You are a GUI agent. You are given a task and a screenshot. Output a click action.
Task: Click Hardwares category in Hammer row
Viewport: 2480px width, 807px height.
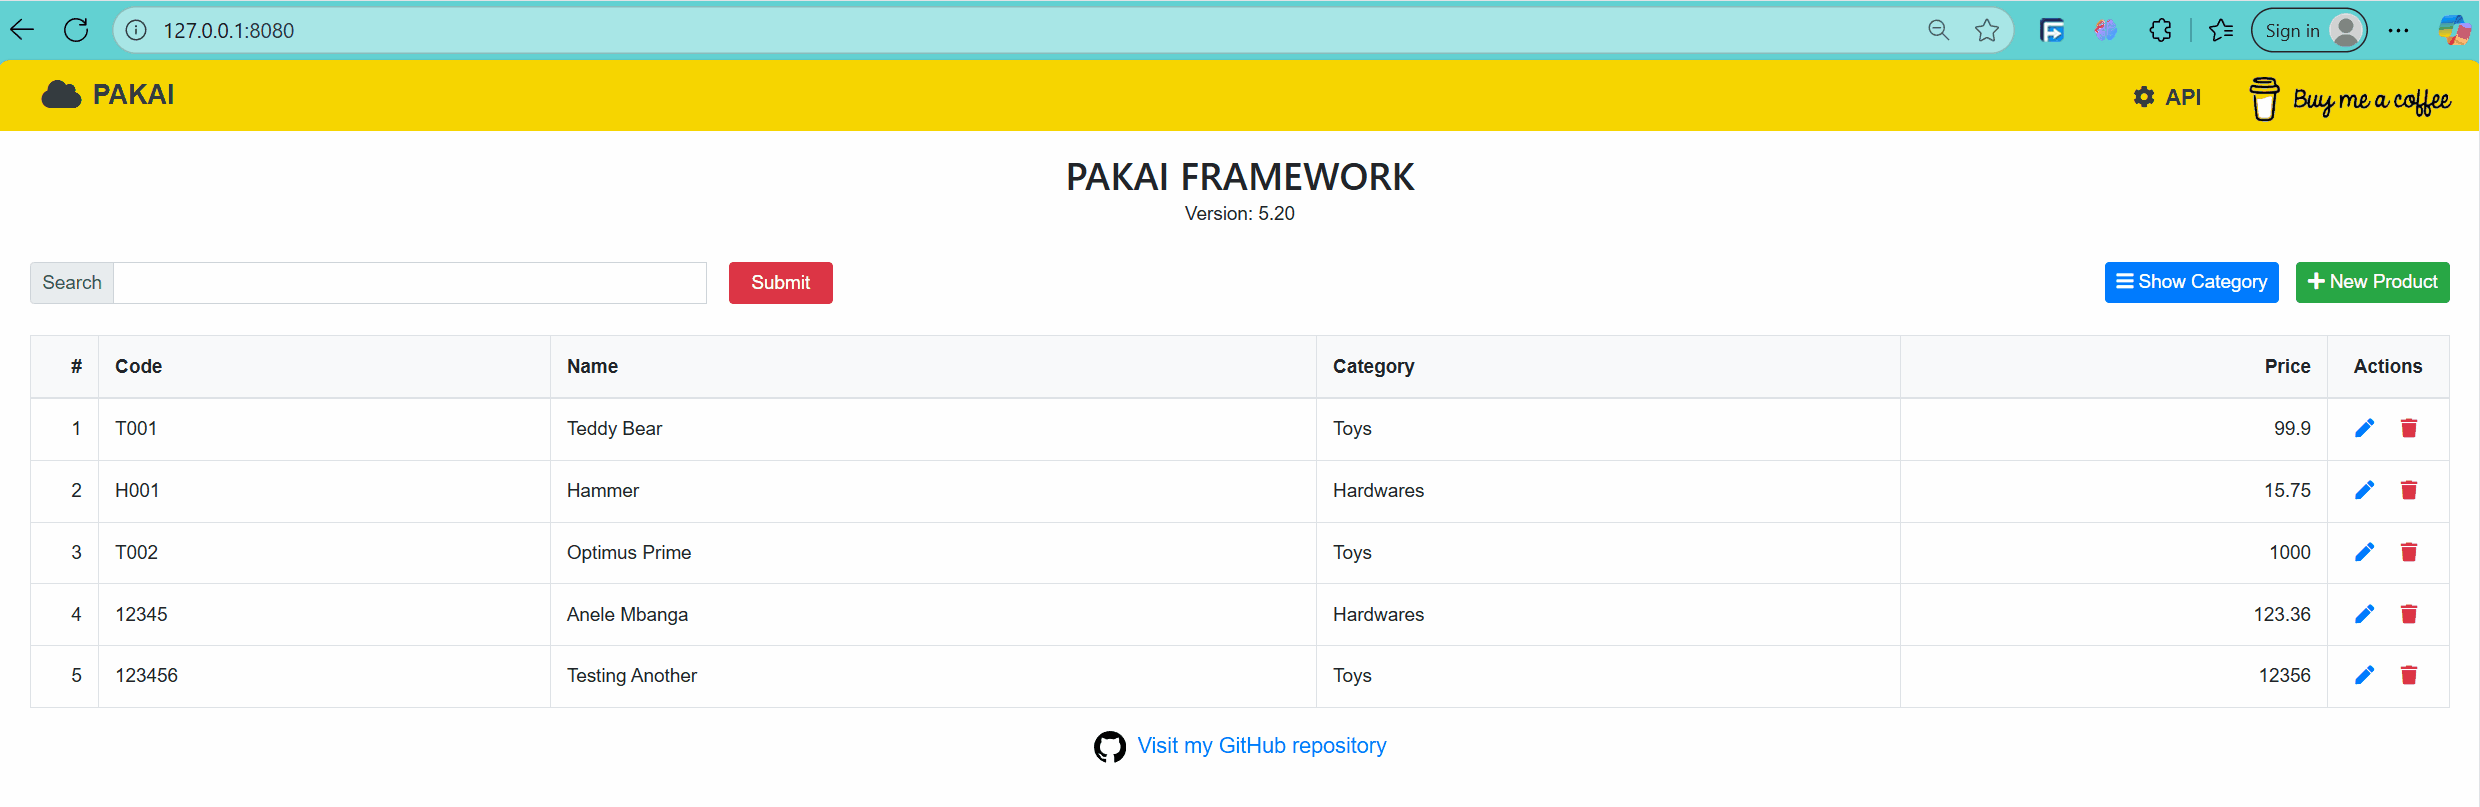(x=1378, y=490)
